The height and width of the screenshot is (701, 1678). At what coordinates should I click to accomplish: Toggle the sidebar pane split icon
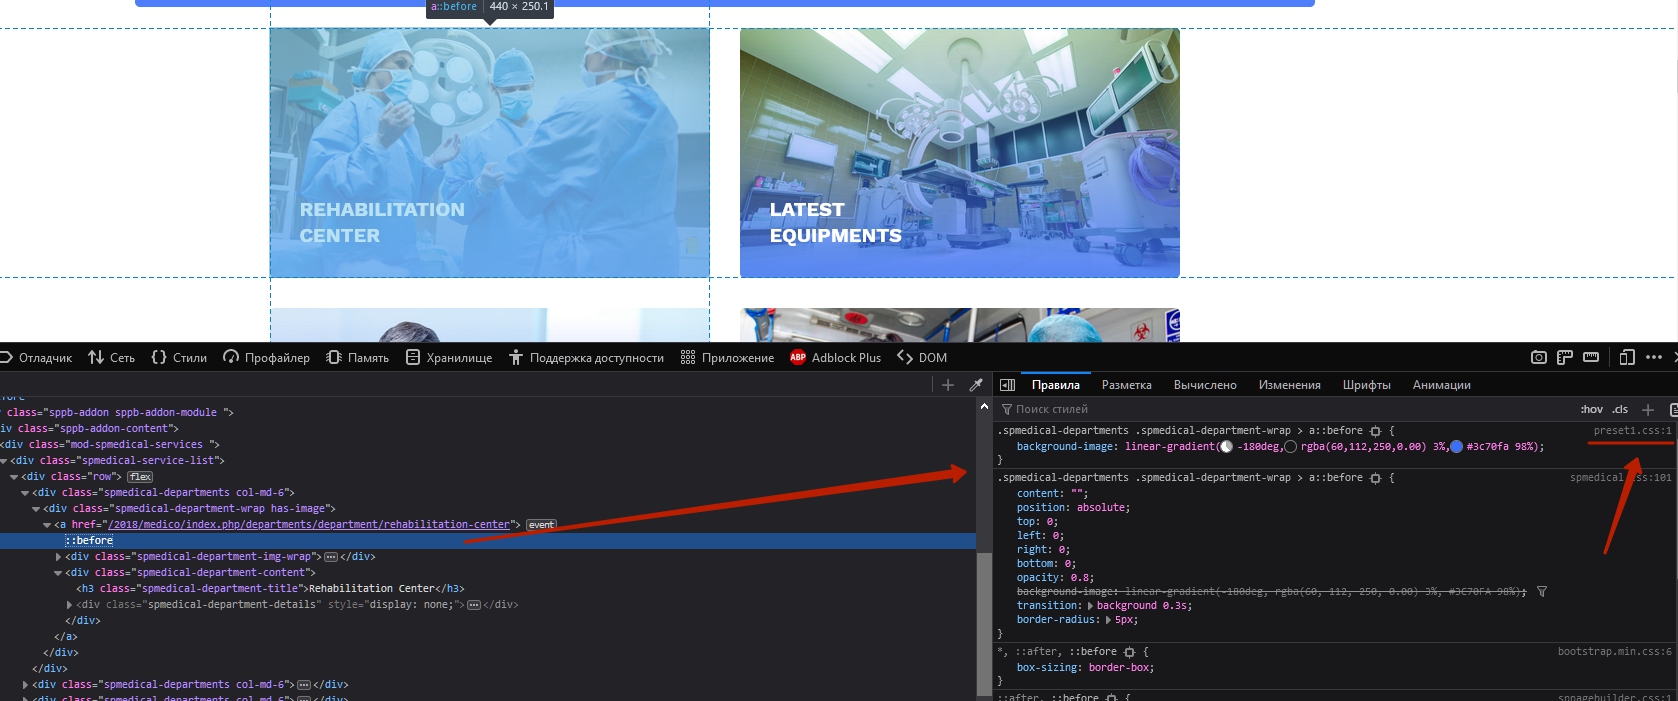(x=1008, y=385)
